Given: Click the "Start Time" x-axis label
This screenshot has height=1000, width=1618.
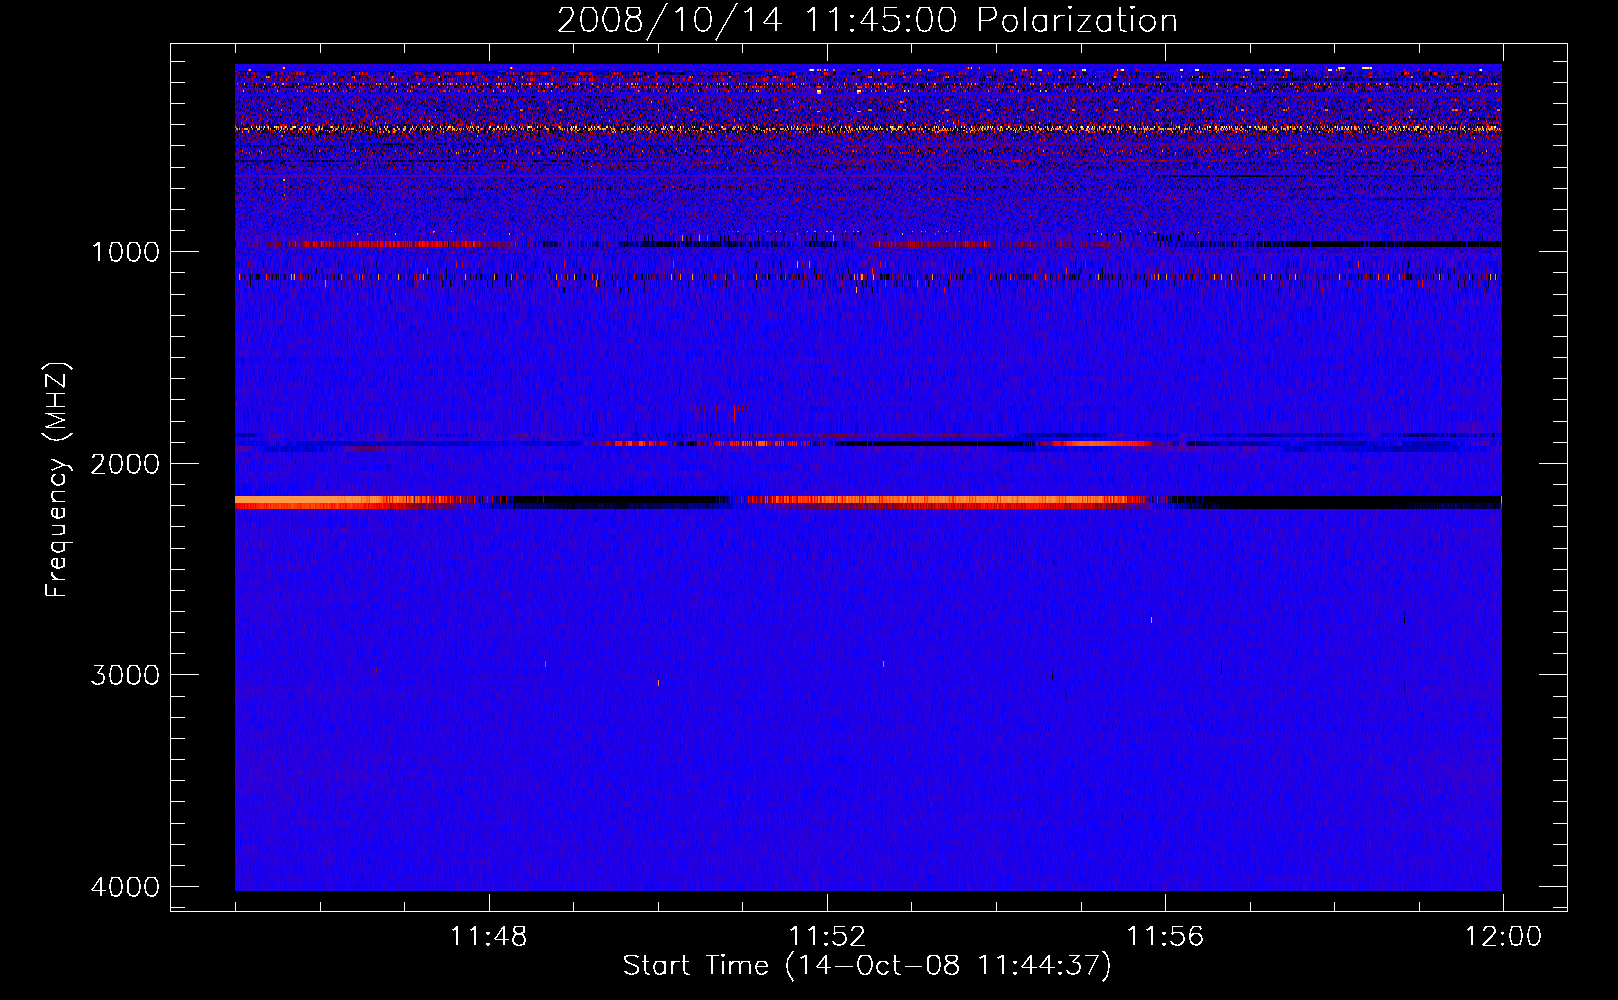Looking at the screenshot, I should (867, 966).
